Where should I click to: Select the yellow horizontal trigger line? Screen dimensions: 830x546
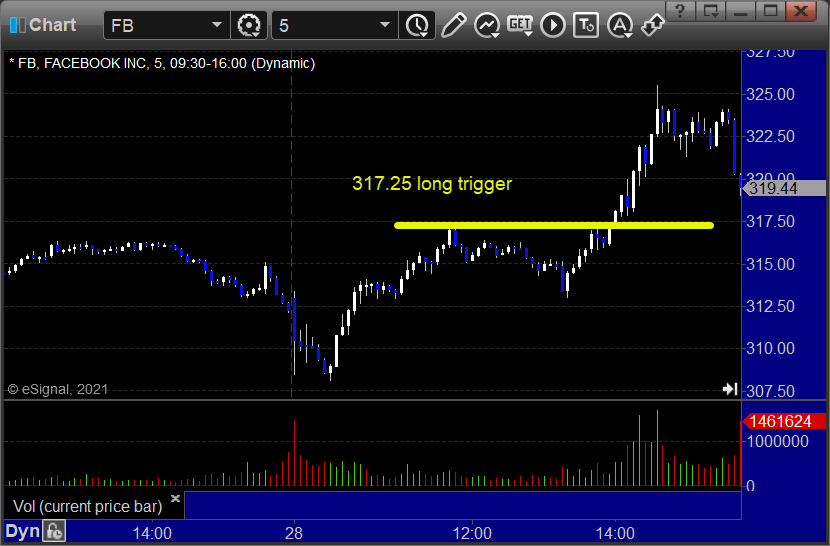pos(554,226)
